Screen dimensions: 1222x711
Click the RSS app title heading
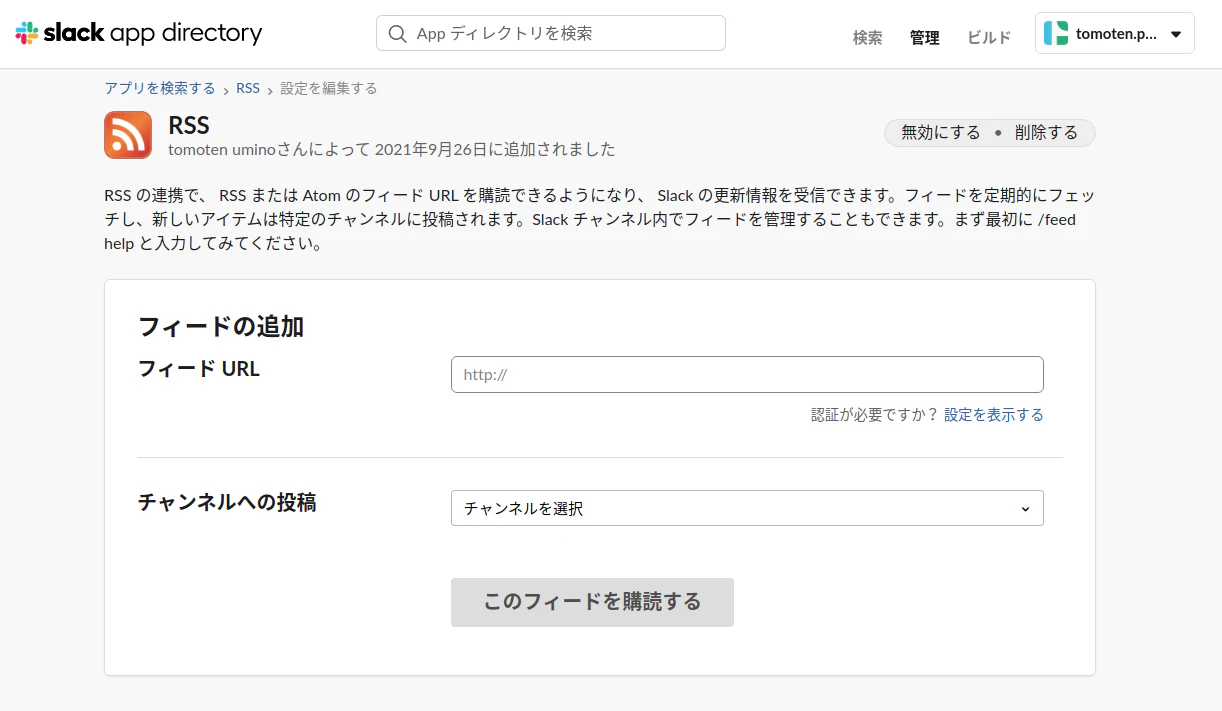pyautogui.click(x=189, y=125)
